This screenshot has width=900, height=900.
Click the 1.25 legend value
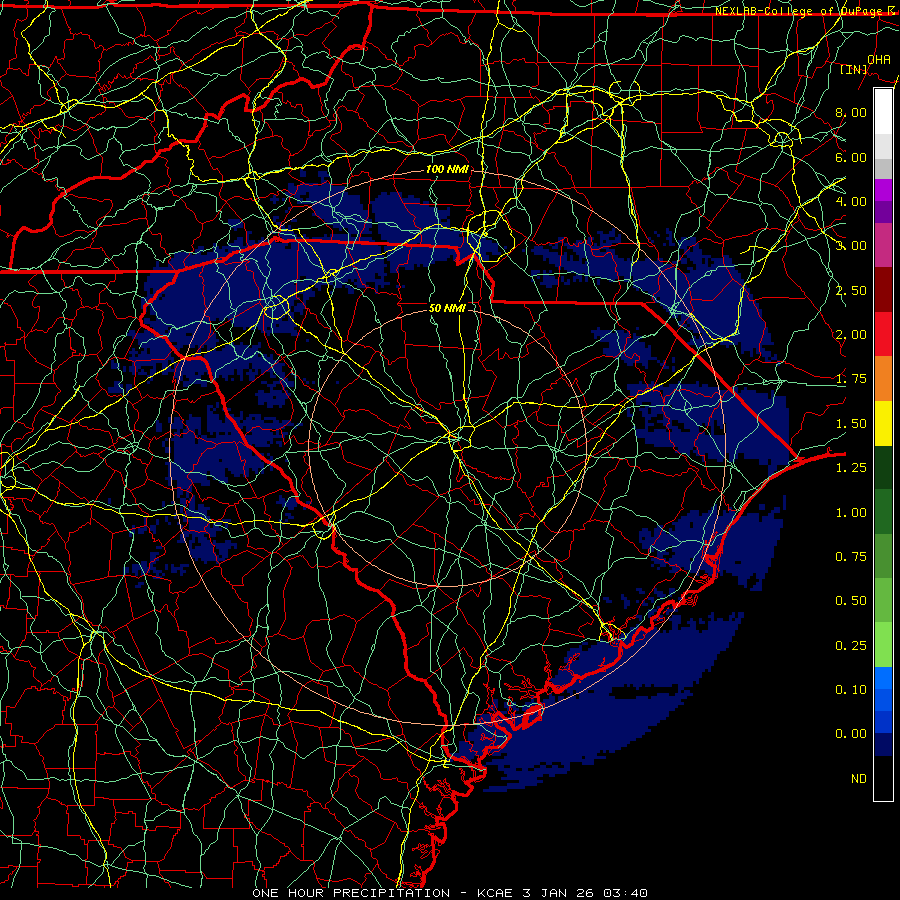(851, 468)
